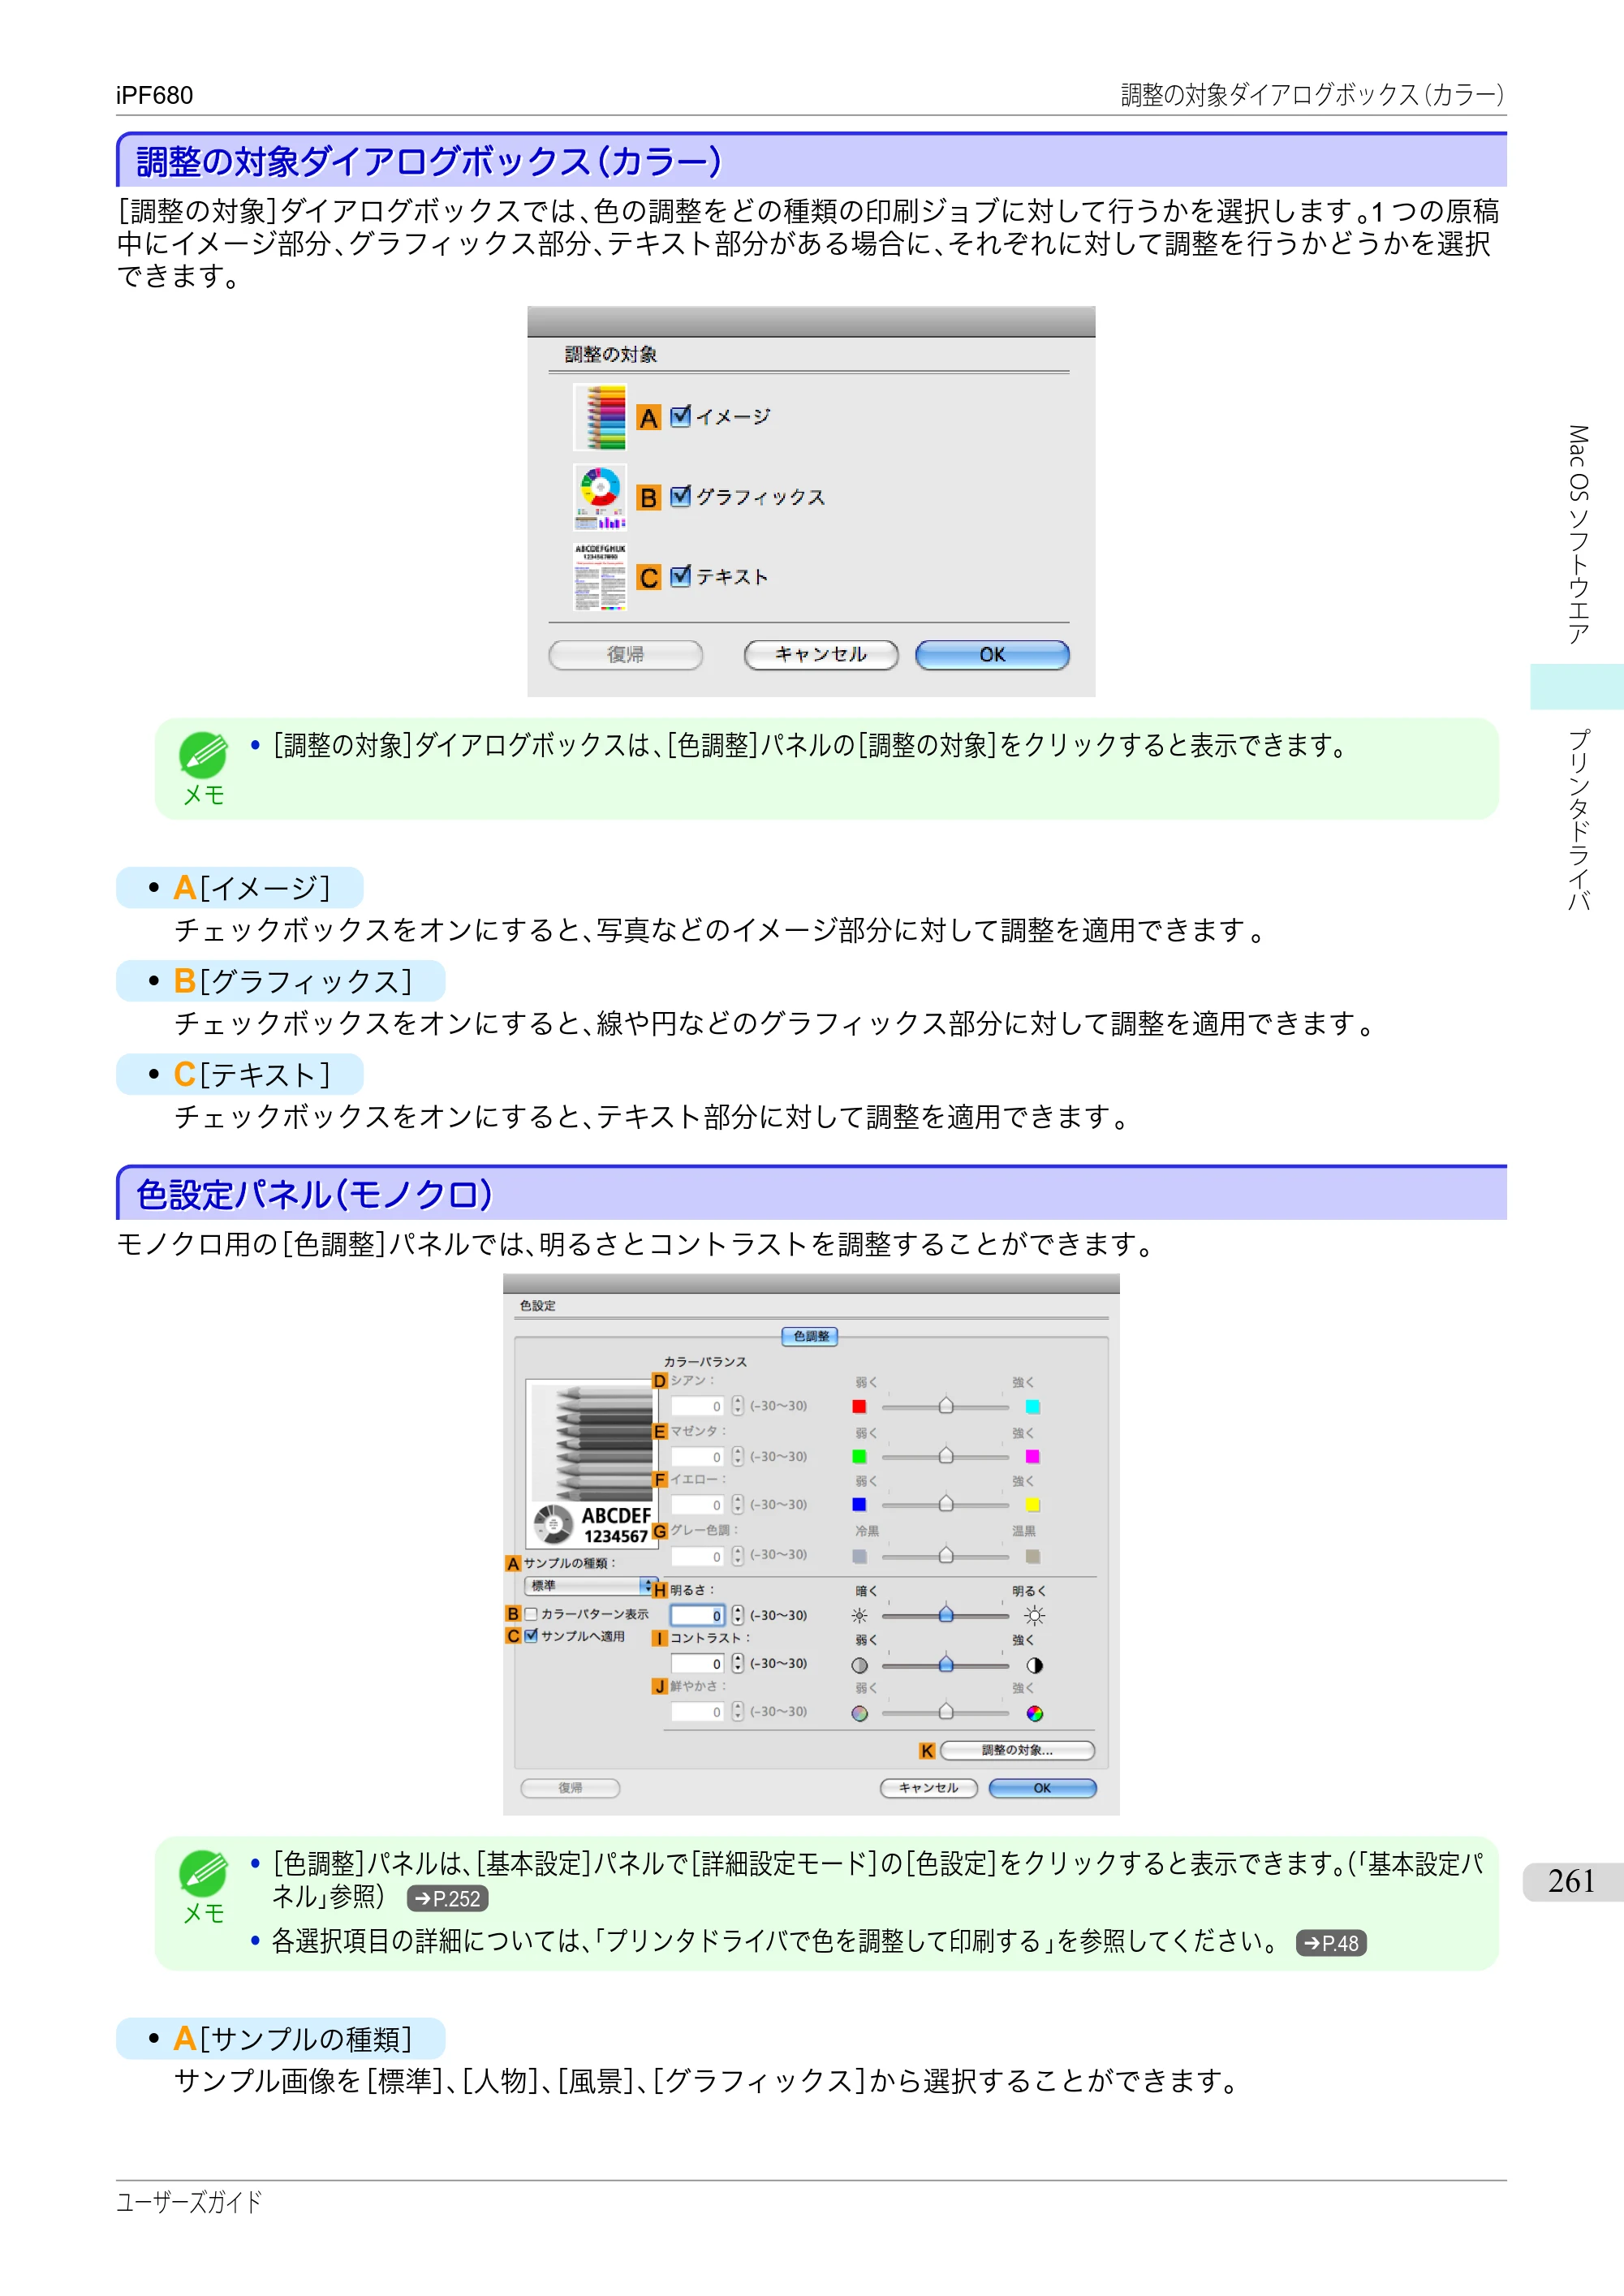
Task: Click OK in the adjustment target (調整の対象) dialog
Action: click(x=992, y=655)
